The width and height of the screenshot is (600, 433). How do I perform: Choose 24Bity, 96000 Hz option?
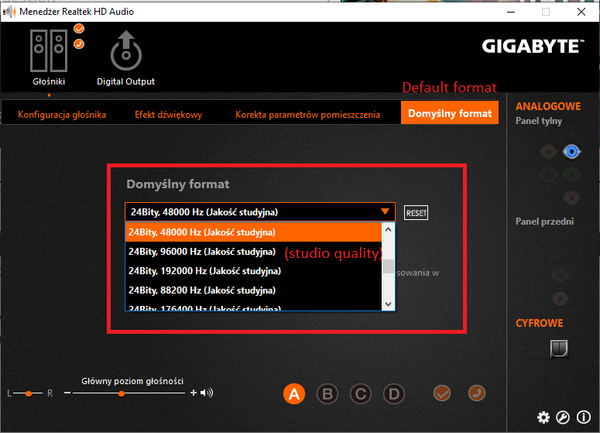(x=253, y=252)
